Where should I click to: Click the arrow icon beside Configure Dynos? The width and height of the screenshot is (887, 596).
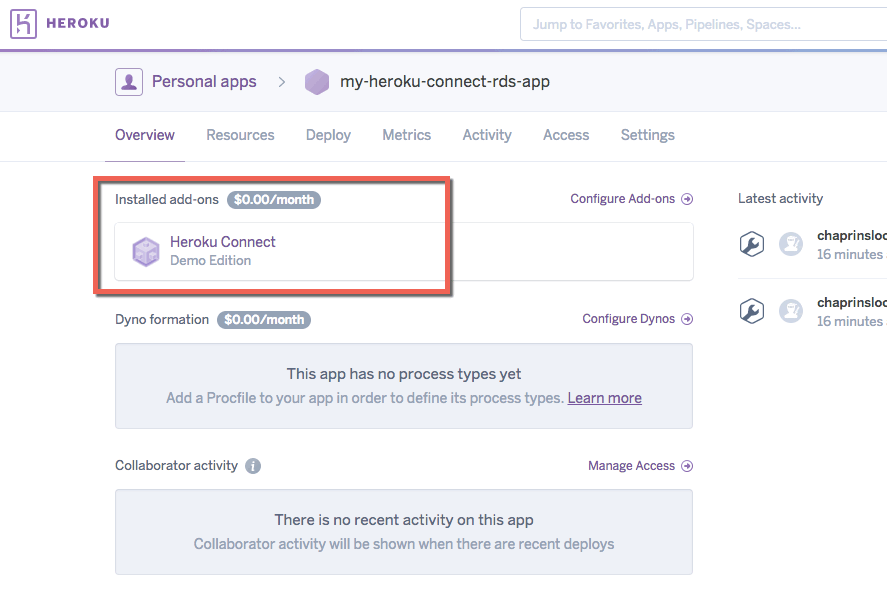pos(687,319)
